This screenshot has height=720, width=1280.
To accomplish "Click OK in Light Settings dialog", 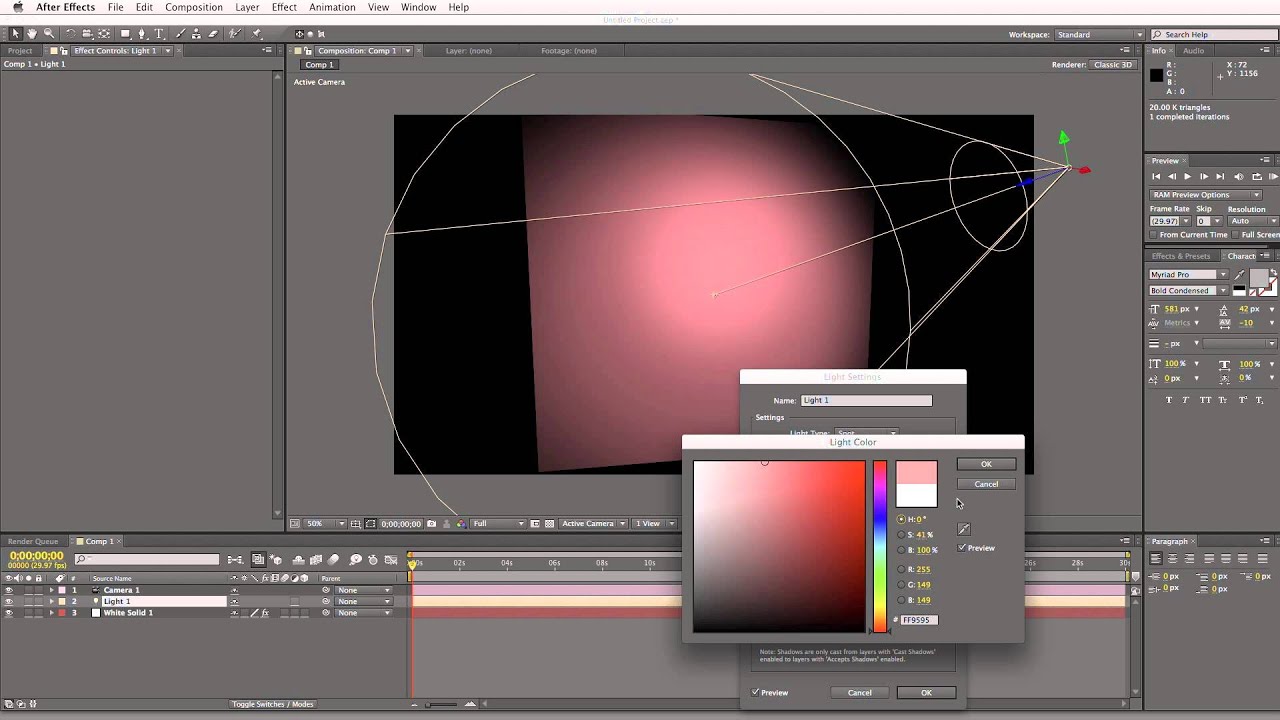I will (x=926, y=692).
